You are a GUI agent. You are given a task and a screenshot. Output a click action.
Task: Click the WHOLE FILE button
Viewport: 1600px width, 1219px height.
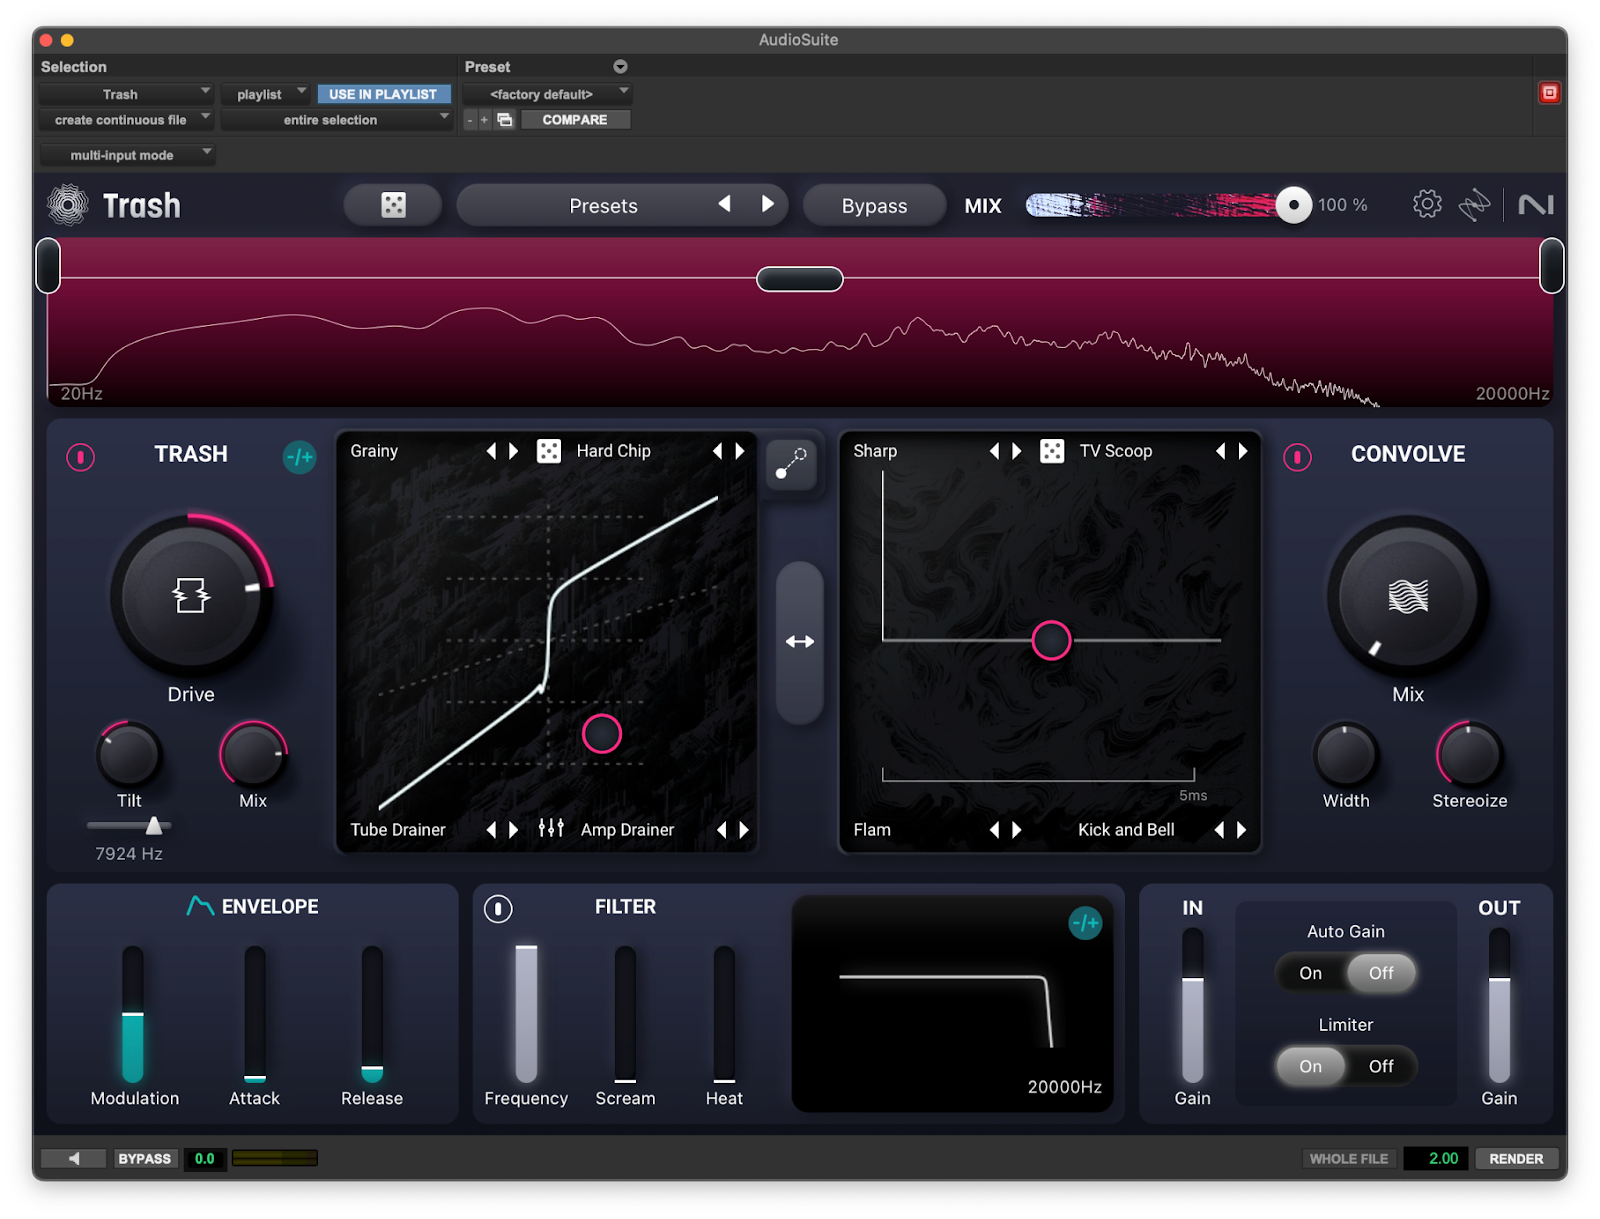1348,1158
